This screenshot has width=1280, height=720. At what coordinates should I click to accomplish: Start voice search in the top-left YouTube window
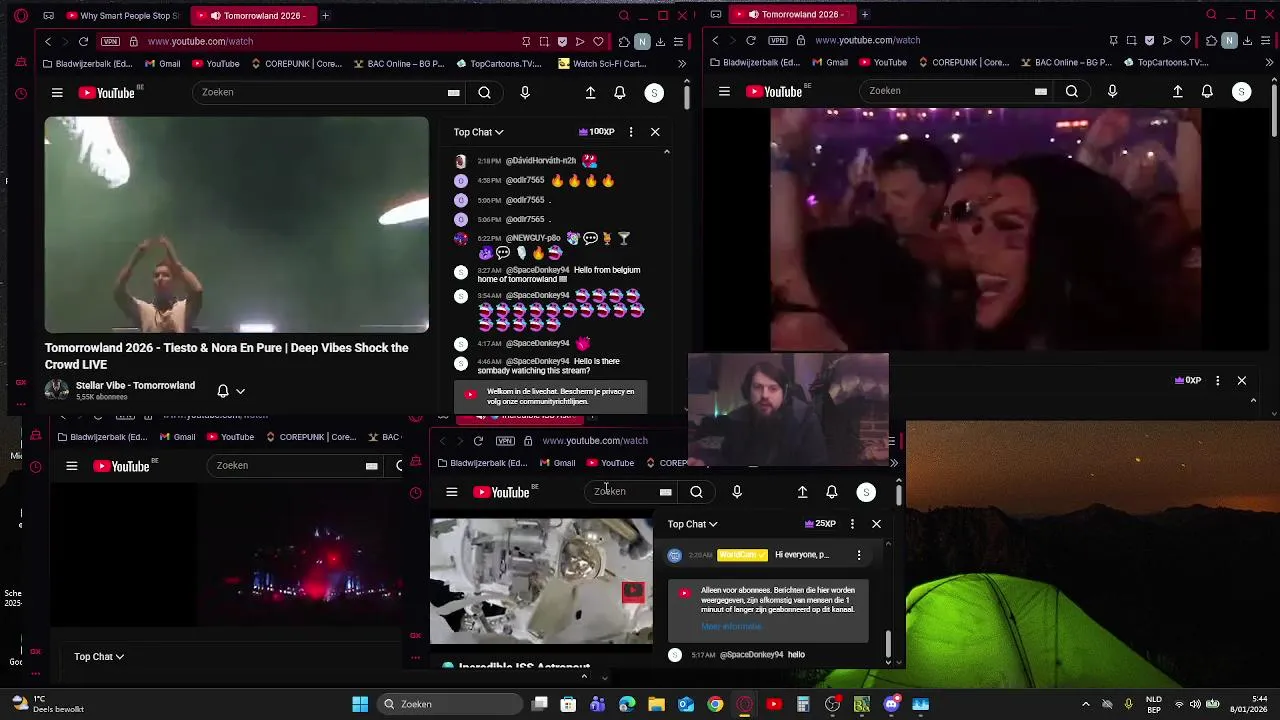525,93
